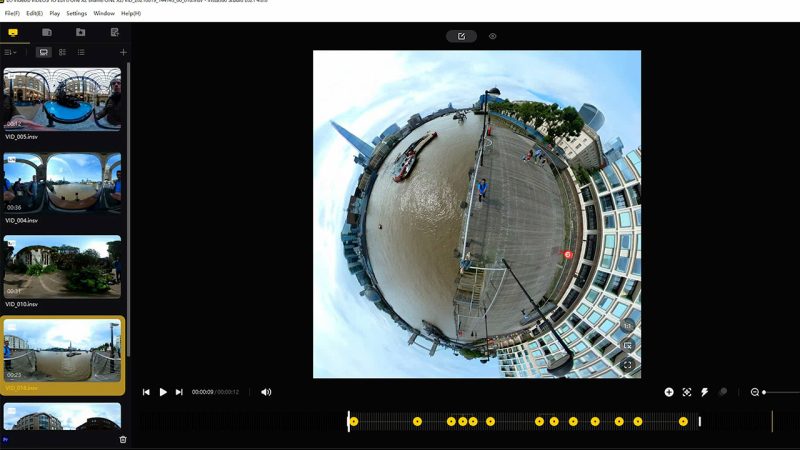Viewport: 800px width, 450px height.
Task: Open the starred folder favorites tab
Action: tap(81, 33)
